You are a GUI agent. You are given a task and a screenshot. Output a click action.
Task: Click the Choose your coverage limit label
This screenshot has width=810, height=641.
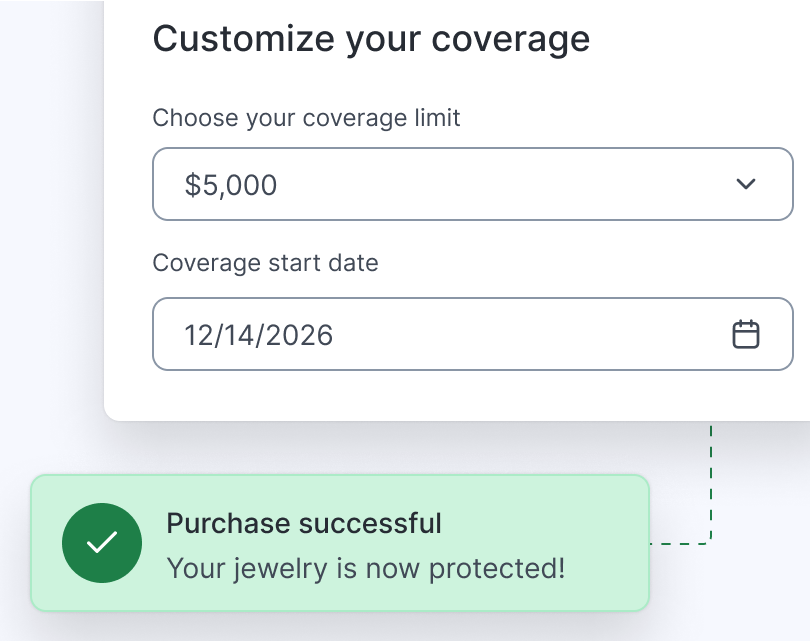pos(306,117)
